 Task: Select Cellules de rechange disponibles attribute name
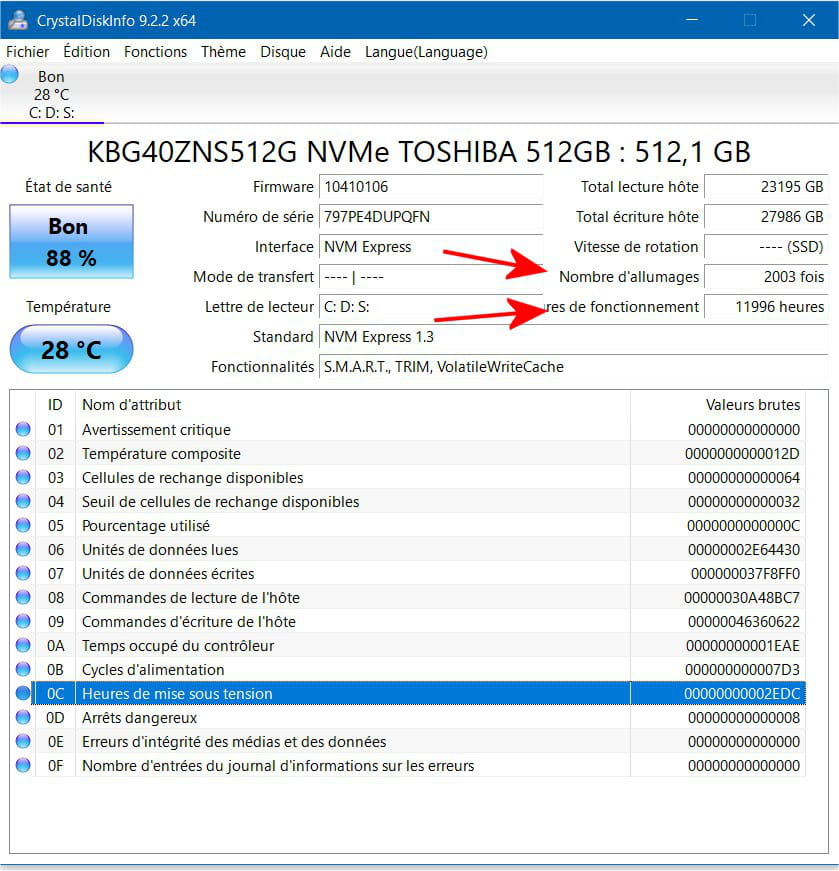[x=192, y=478]
